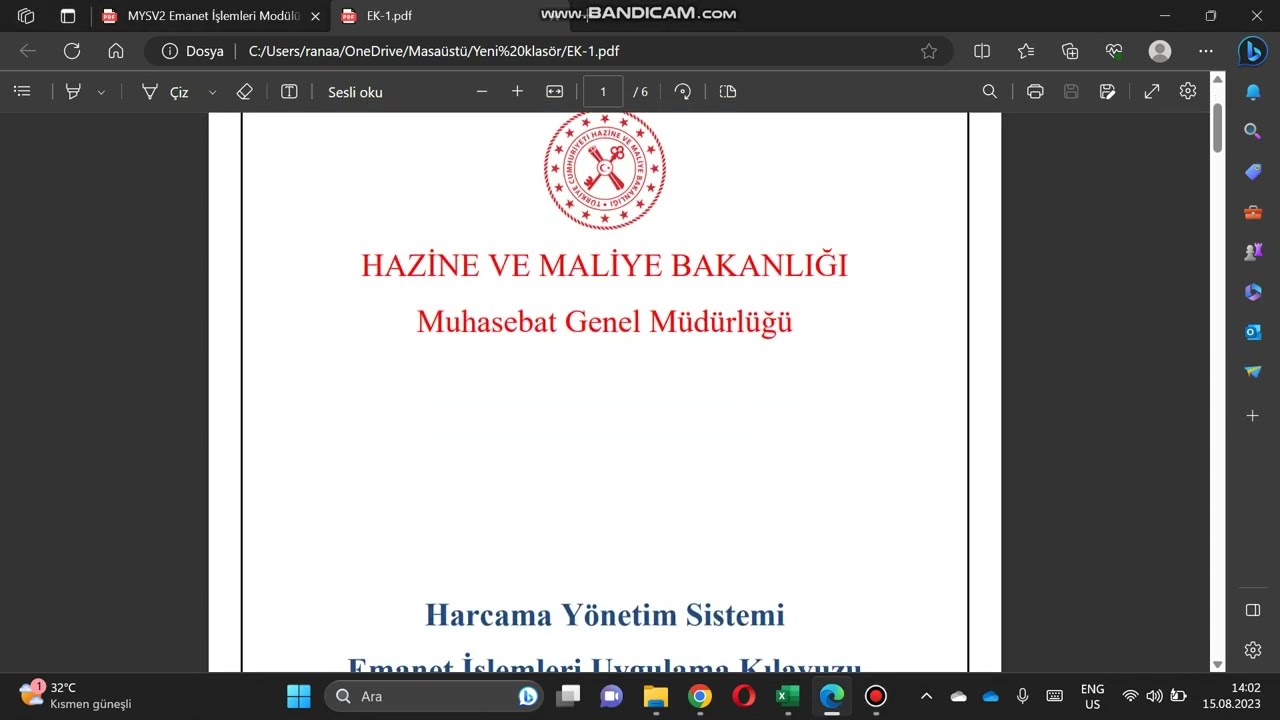The image size is (1280, 720).
Task: Expand the Çiz drawing options dropdown
Action: click(x=212, y=92)
